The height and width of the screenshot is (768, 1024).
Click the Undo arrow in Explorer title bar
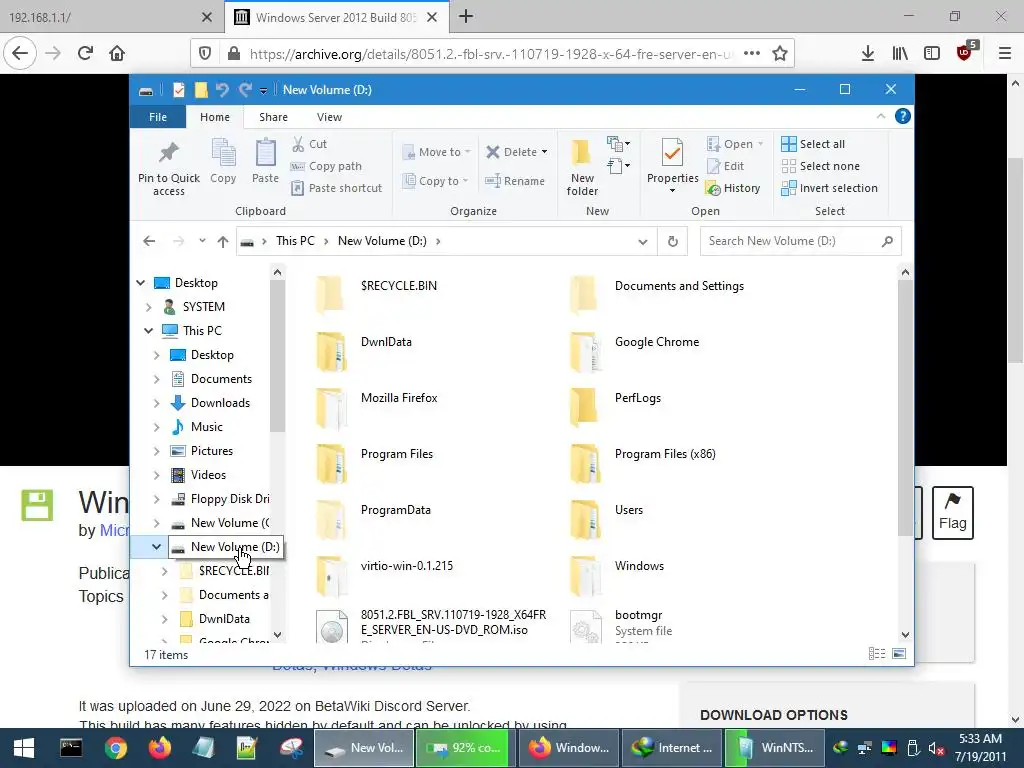pyautogui.click(x=222, y=89)
